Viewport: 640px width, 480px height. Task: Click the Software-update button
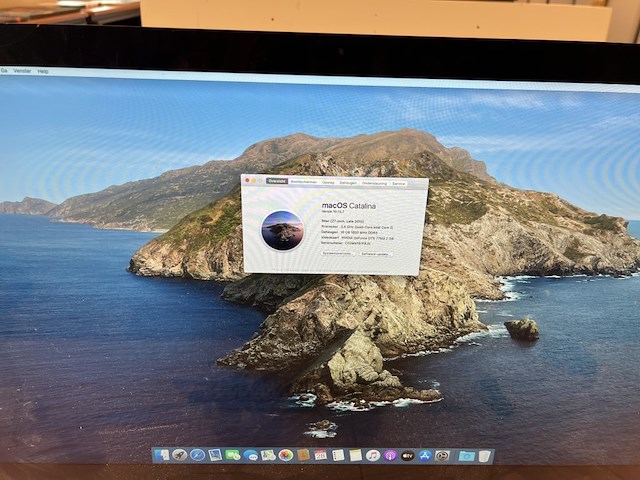tap(376, 253)
